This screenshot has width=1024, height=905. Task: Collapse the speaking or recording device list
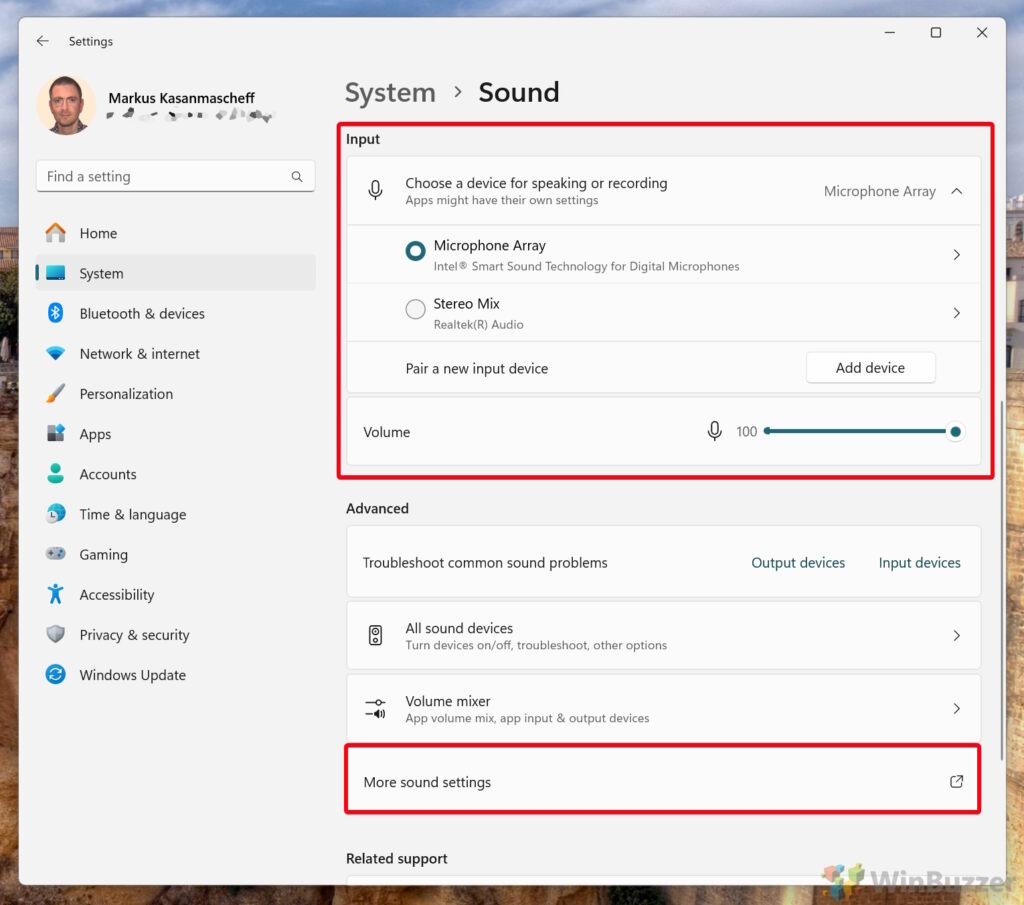955,191
